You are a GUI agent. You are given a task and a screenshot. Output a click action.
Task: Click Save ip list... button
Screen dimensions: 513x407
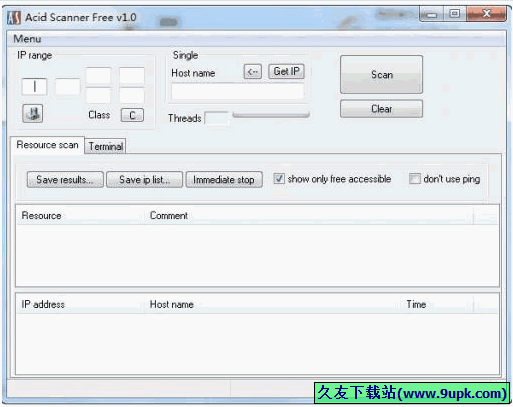click(x=144, y=180)
